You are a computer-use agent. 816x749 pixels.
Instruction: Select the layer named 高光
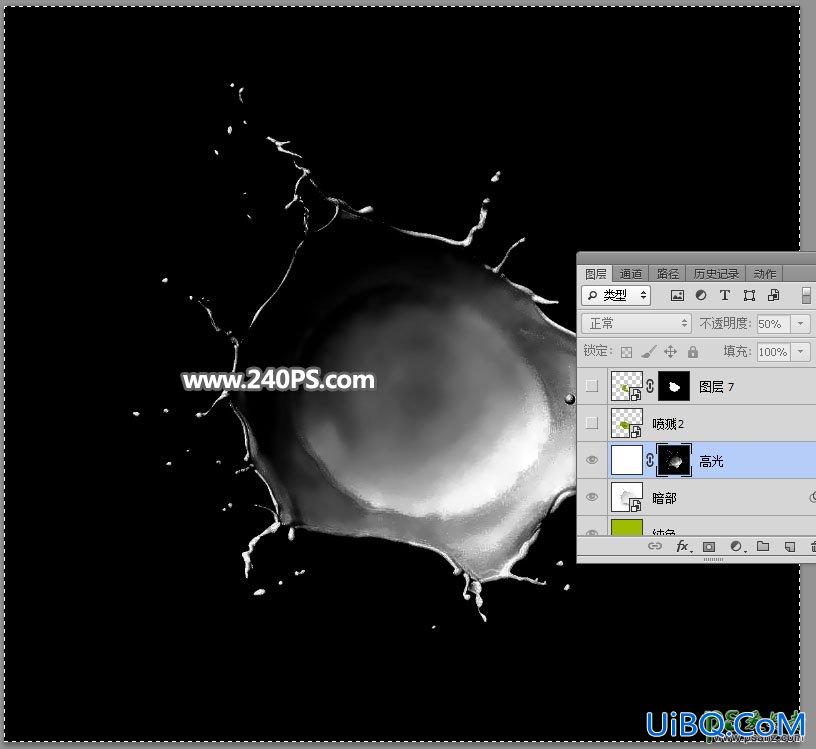711,461
